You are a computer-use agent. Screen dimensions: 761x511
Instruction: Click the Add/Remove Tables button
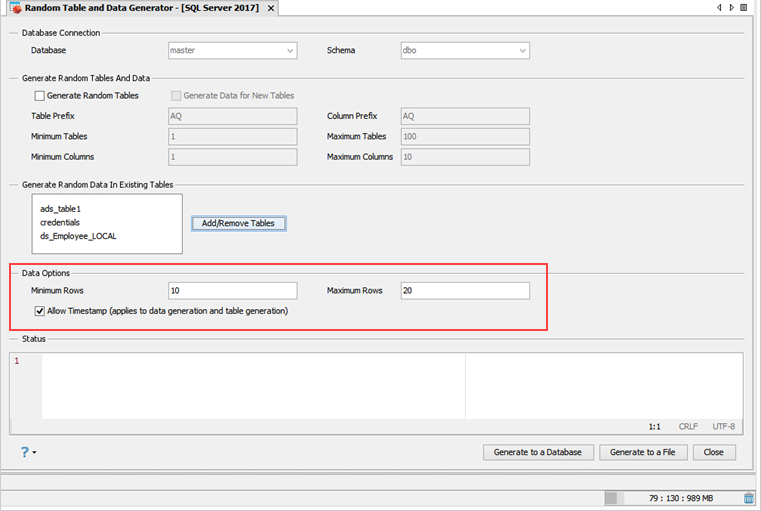238,223
